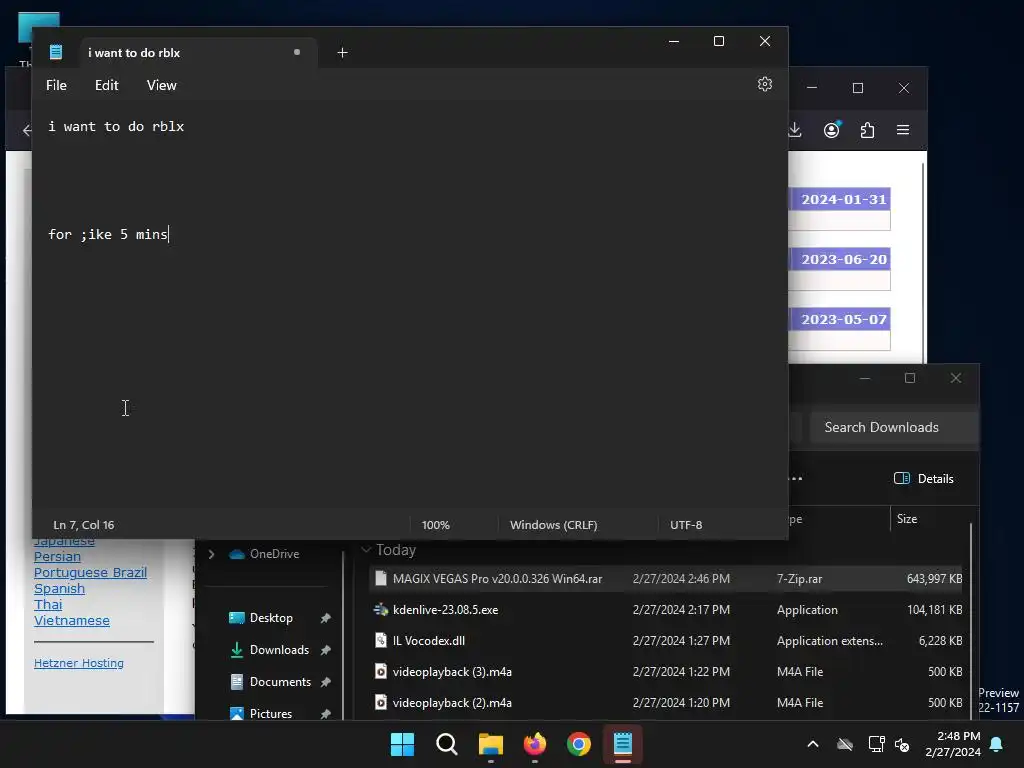Collapse the Today group chevron
This screenshot has height=768, width=1024.
366,550
